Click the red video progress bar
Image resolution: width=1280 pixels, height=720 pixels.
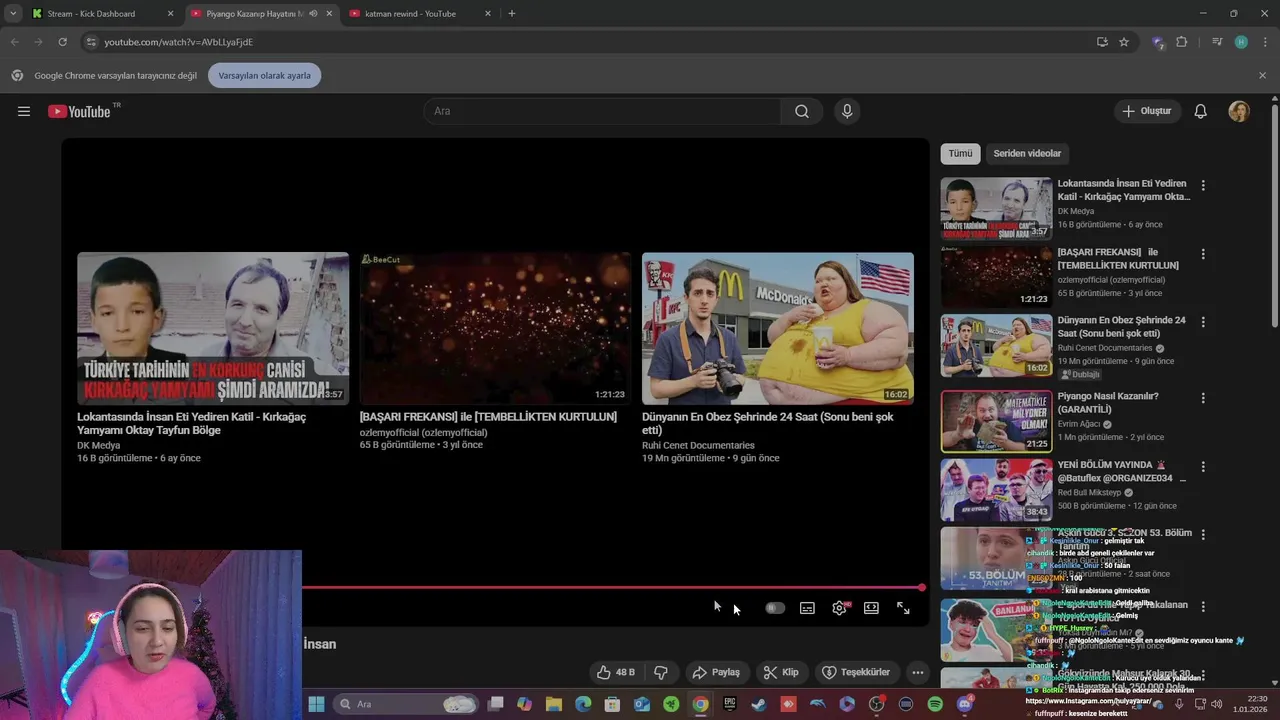612,588
